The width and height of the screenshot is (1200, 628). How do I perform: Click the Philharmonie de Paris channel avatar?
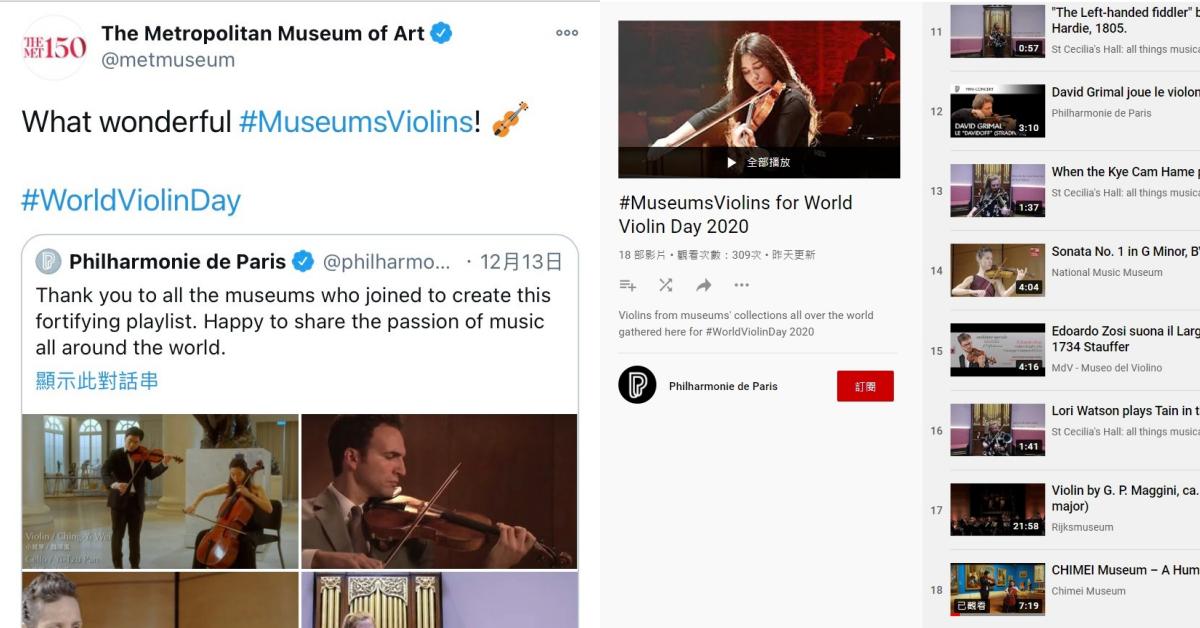click(x=637, y=385)
